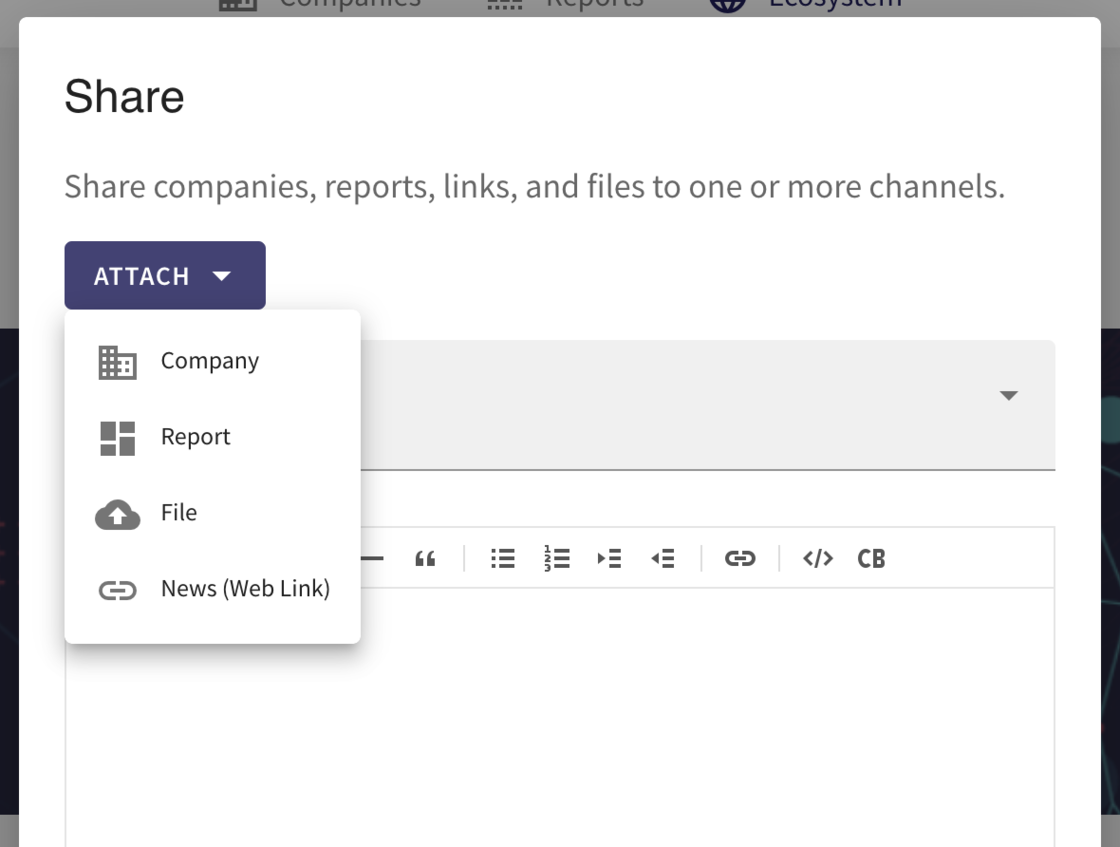The image size is (1120, 847).
Task: Toggle the numbered list format
Action: (556, 558)
